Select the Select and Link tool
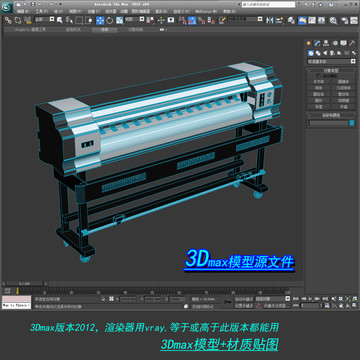Screen dimensions: 360x360 click(x=8, y=20)
